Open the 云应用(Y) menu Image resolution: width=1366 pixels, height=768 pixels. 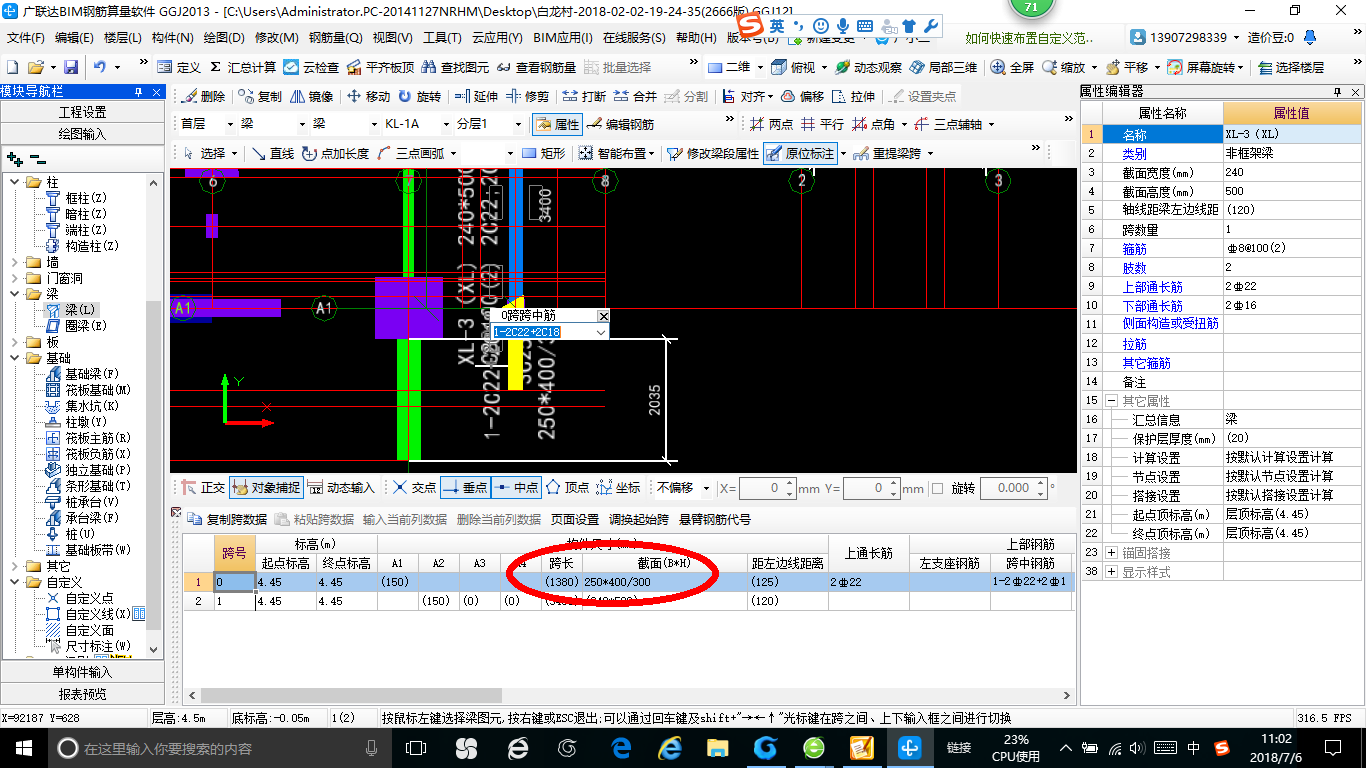coord(497,38)
